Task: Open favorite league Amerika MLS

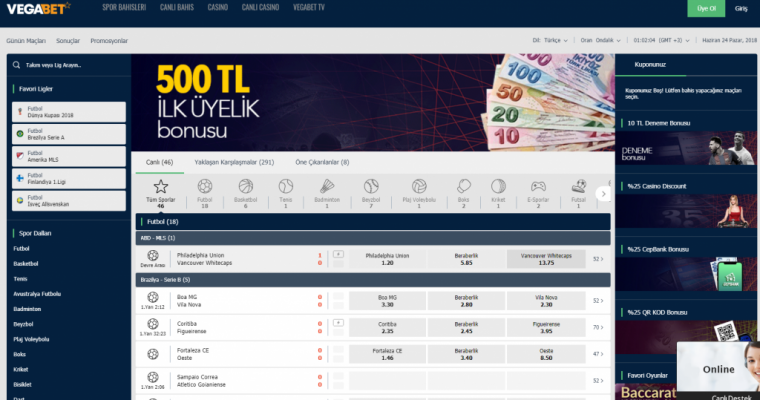Action: click(69, 157)
